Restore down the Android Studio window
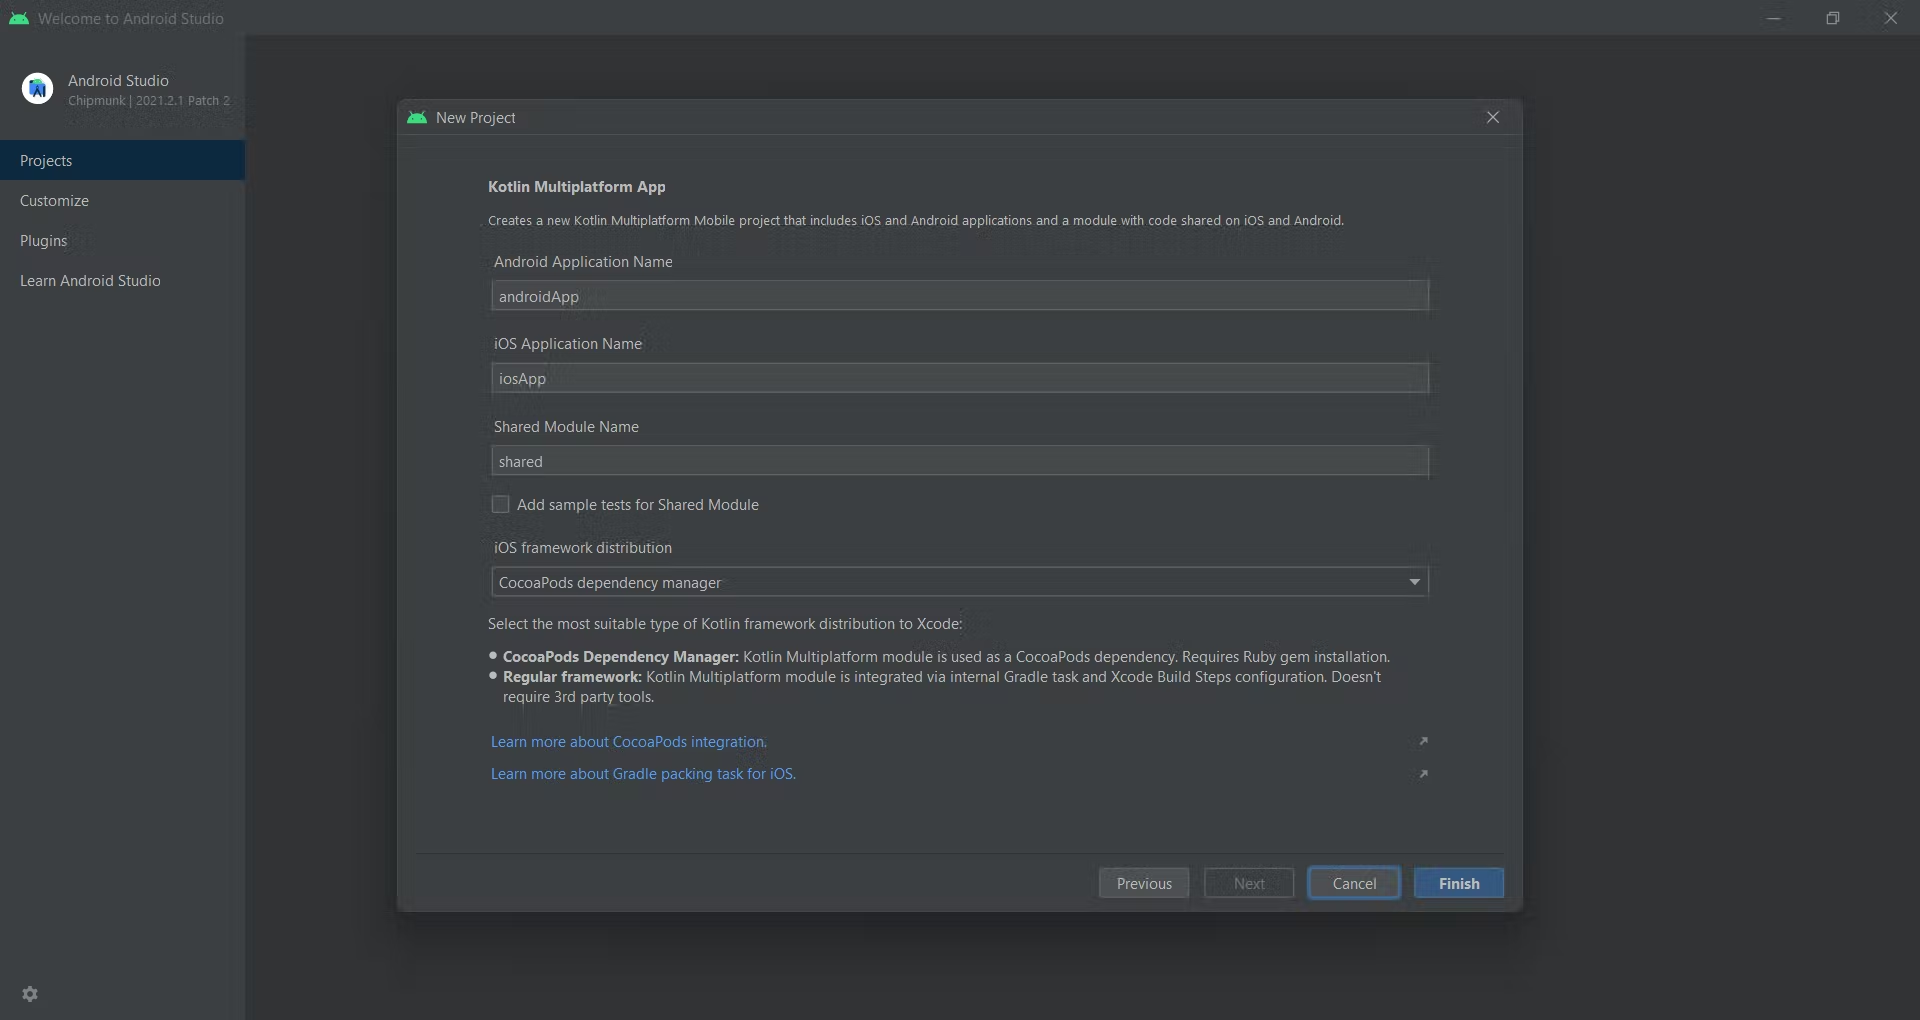The image size is (1920, 1020). (1832, 18)
